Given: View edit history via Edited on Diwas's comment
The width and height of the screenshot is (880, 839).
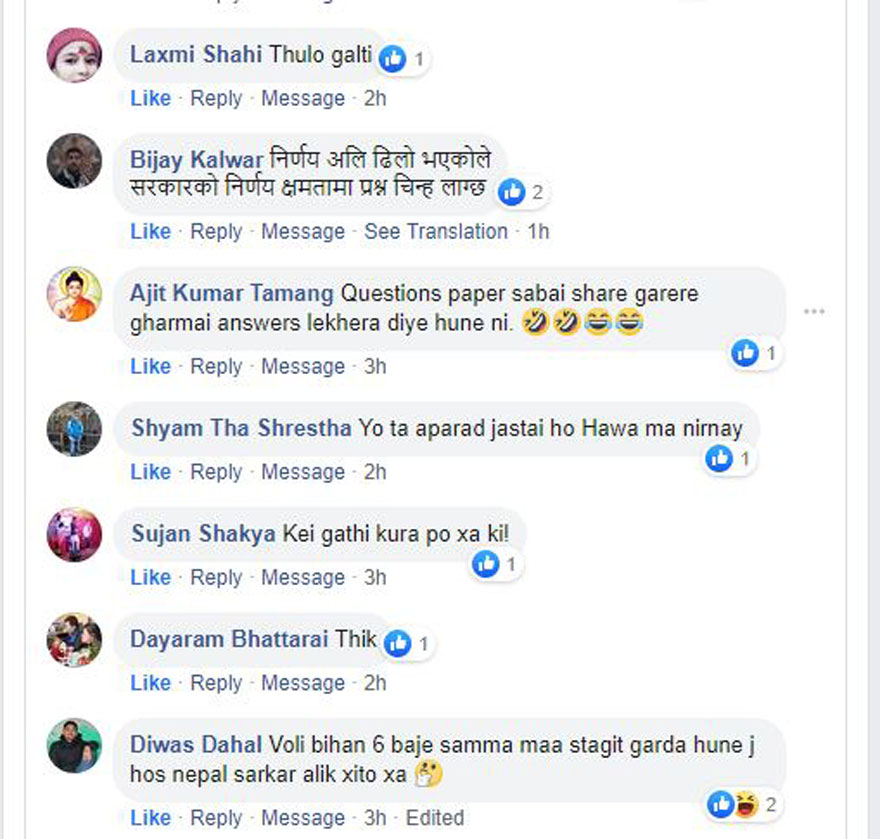Looking at the screenshot, I should 435,817.
